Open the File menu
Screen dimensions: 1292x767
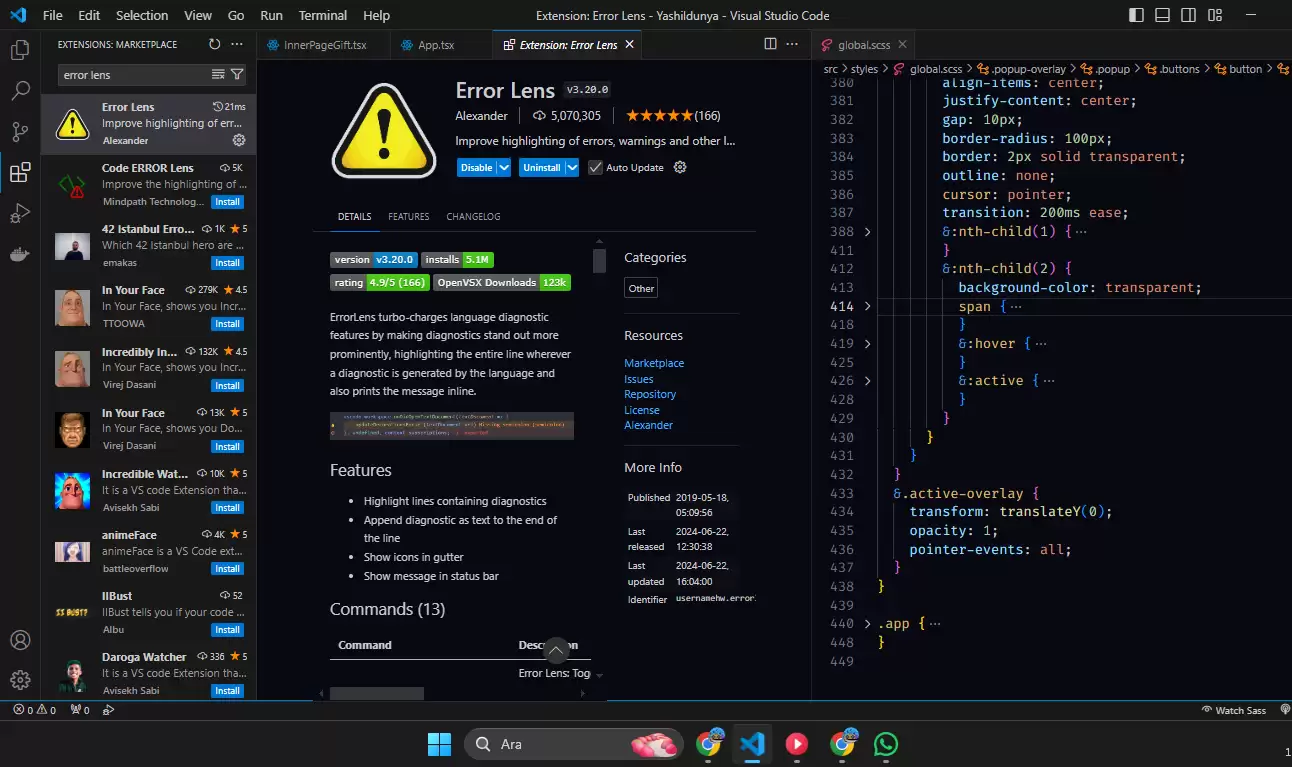click(53, 15)
